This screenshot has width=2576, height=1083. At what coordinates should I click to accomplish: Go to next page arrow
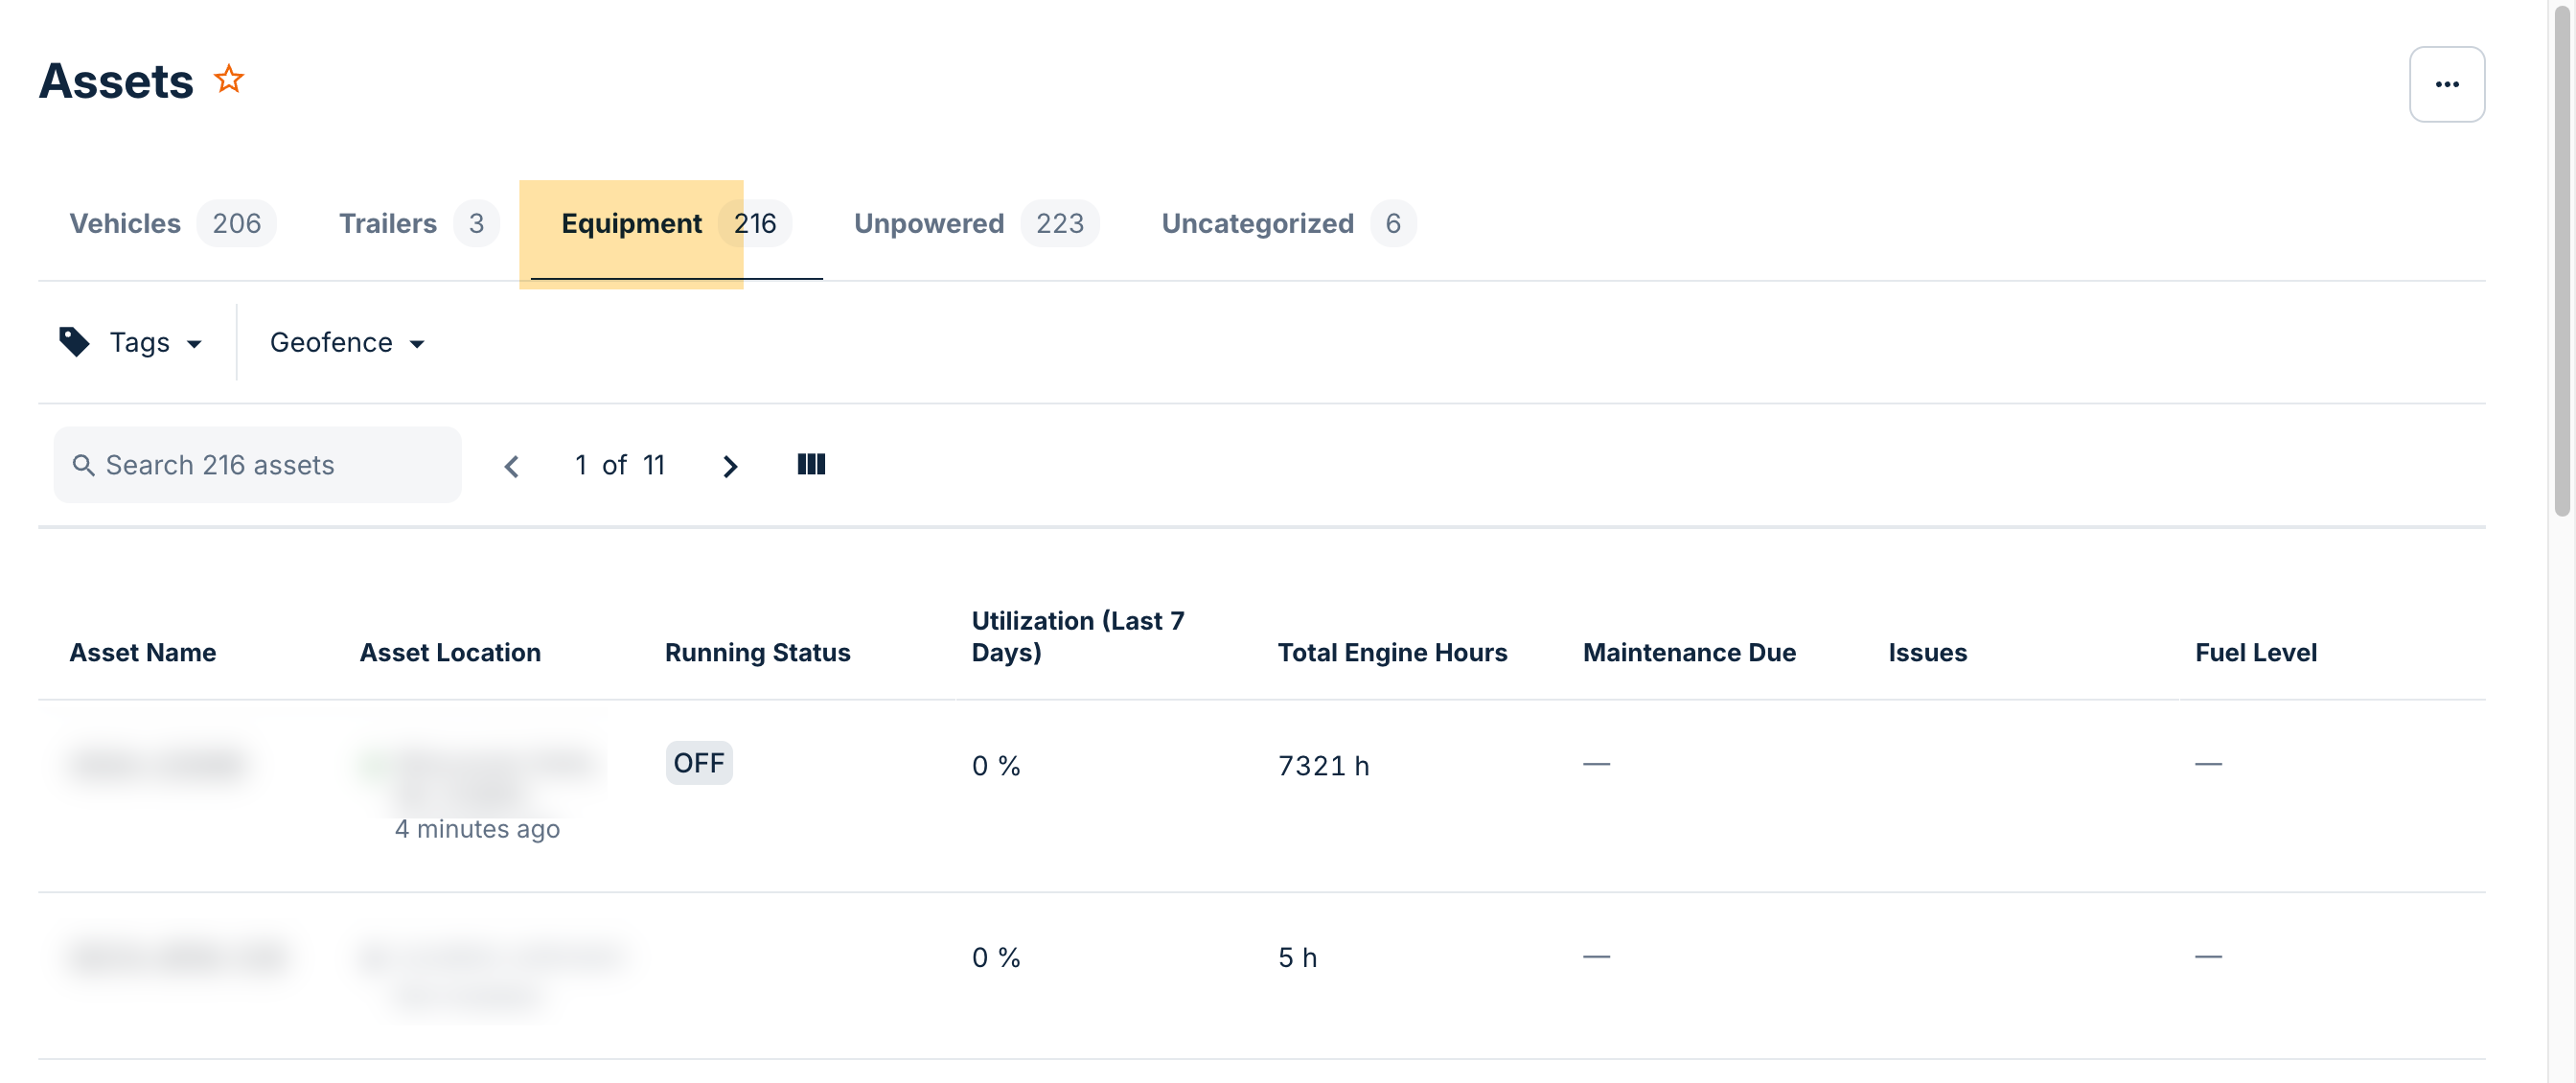[x=730, y=466]
